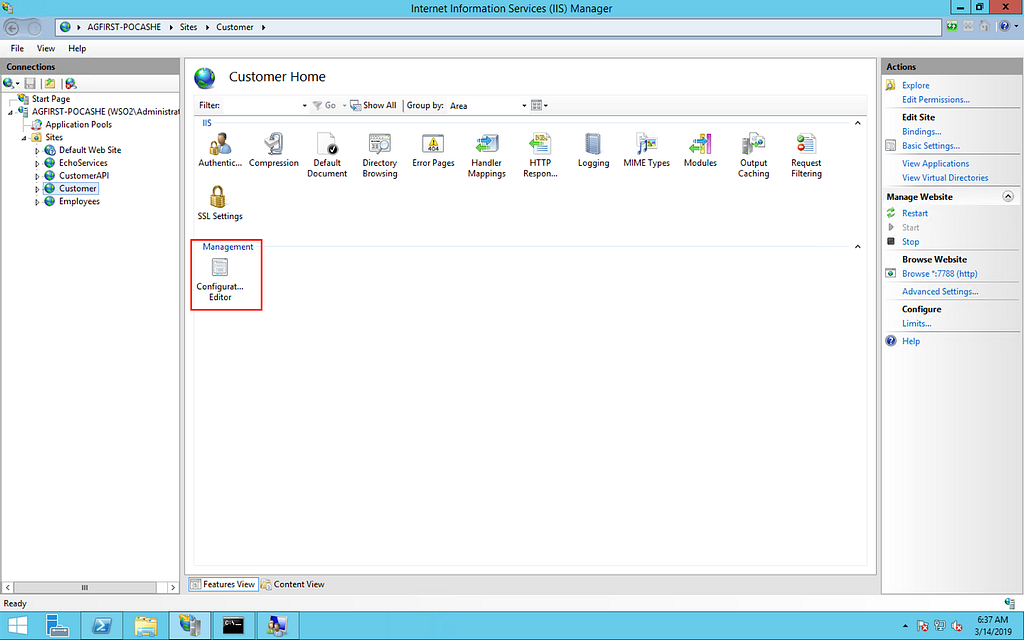
Task: Open the Configuration Editor
Action: 220,279
